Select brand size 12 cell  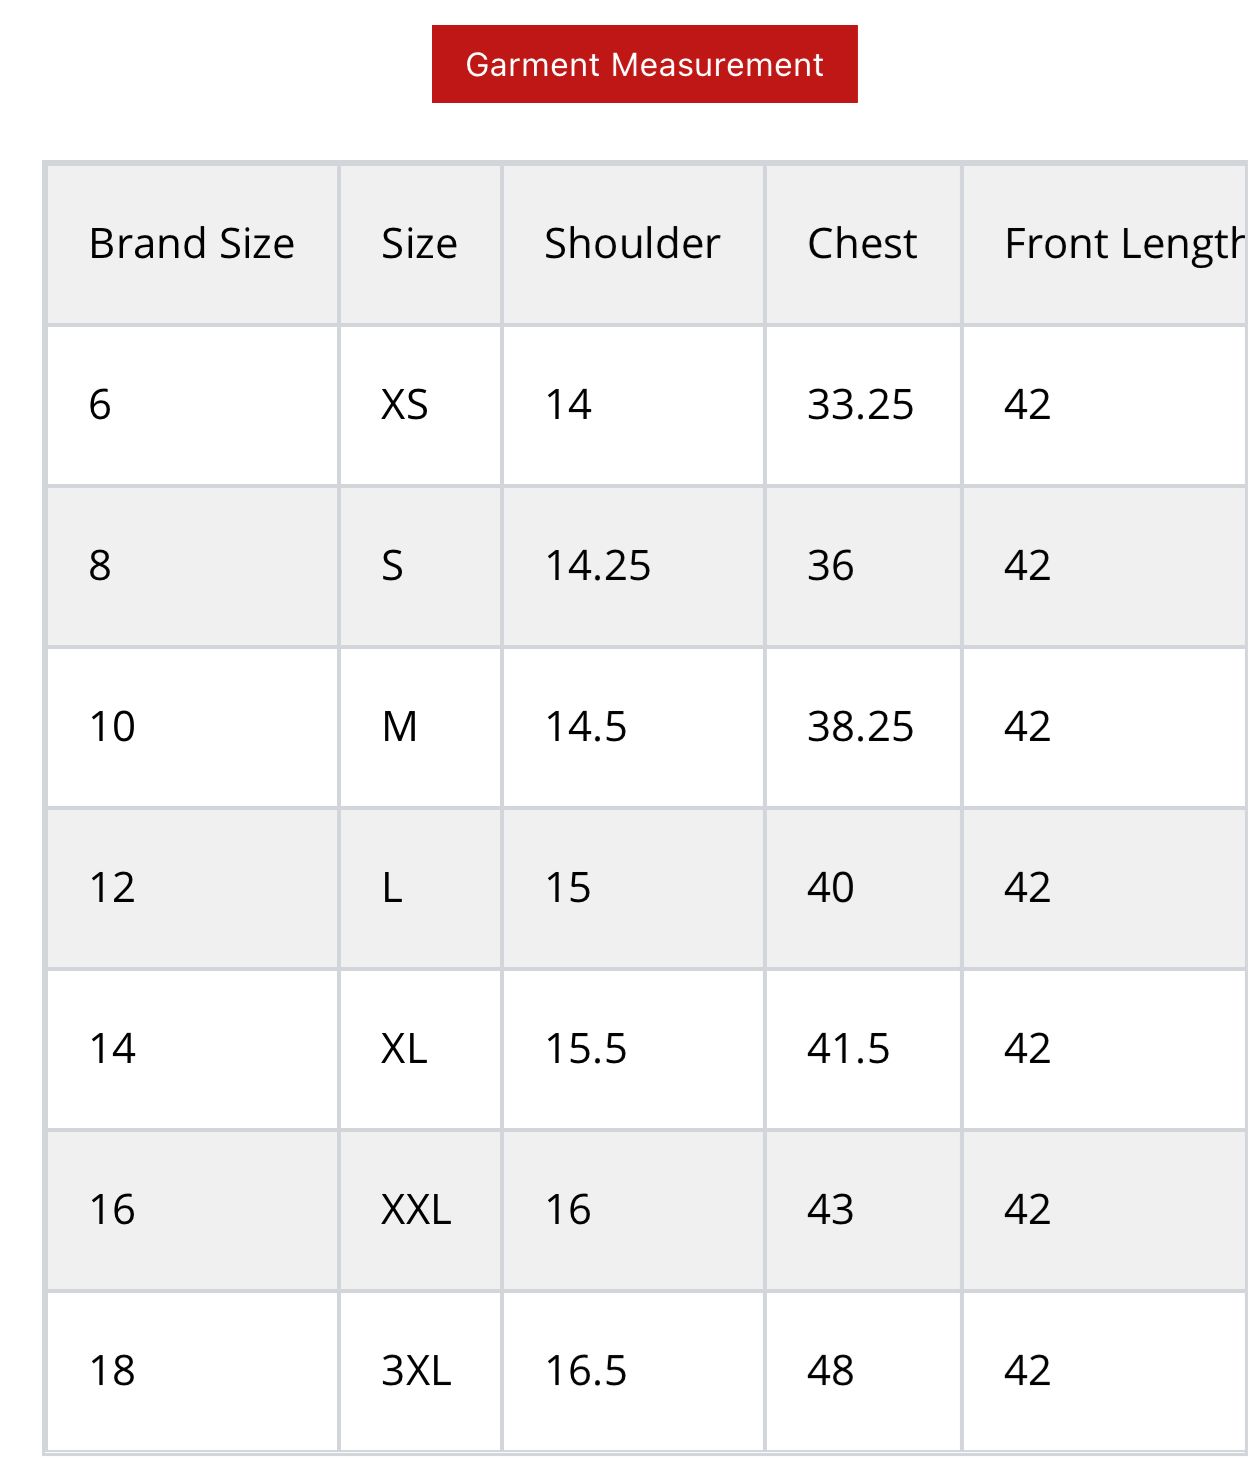pos(112,888)
